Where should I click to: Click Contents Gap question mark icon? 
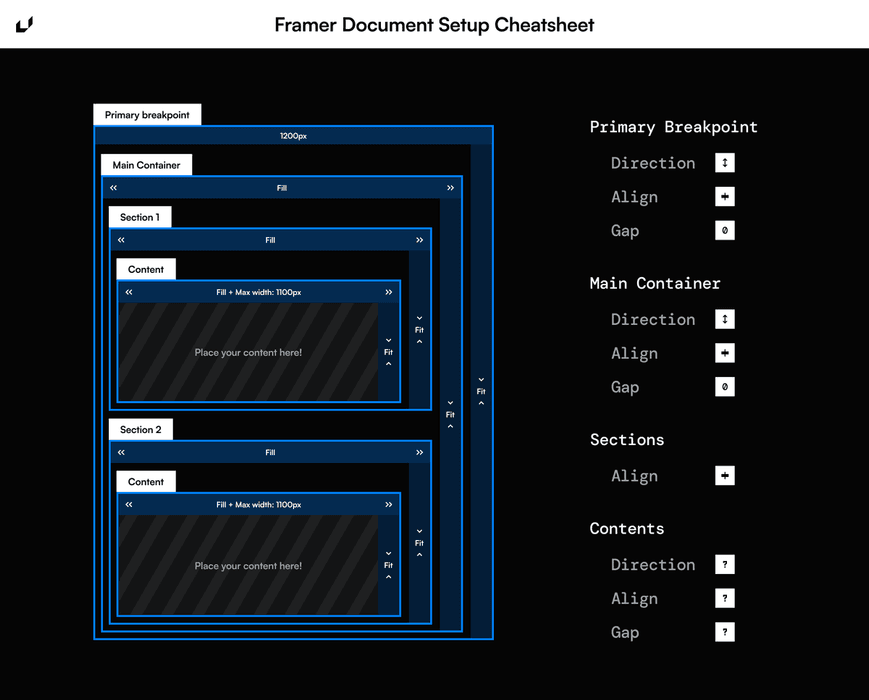pyautogui.click(x=724, y=632)
